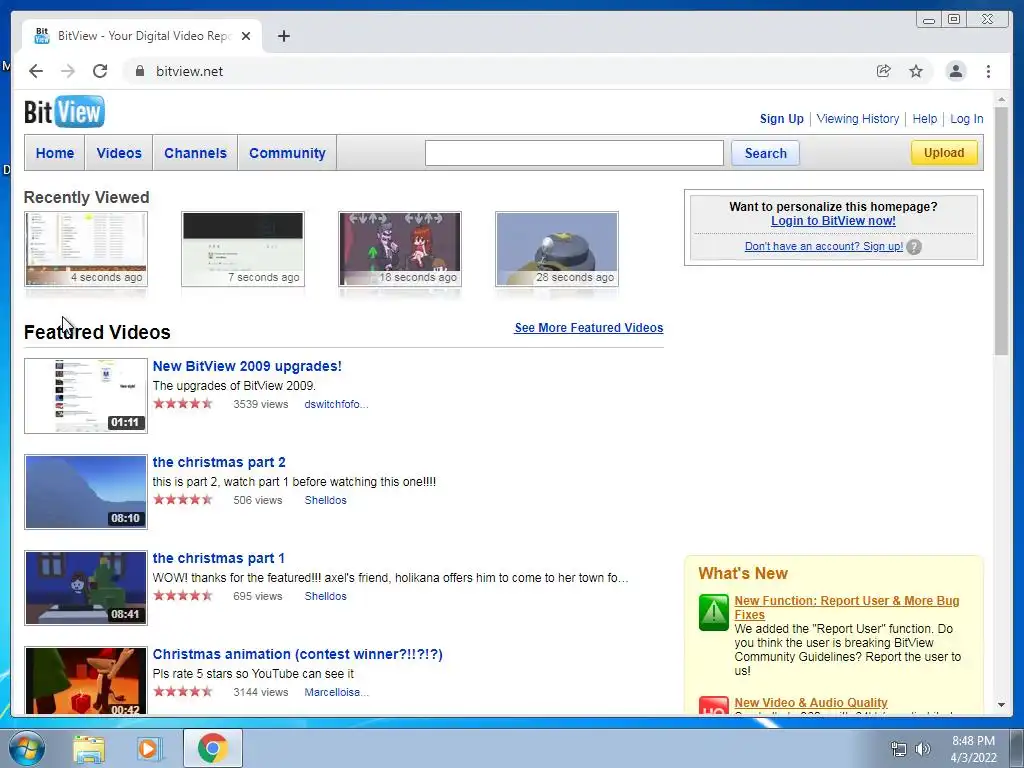Click the 00:42 video thumbnail
1024x768 pixels.
86,680
